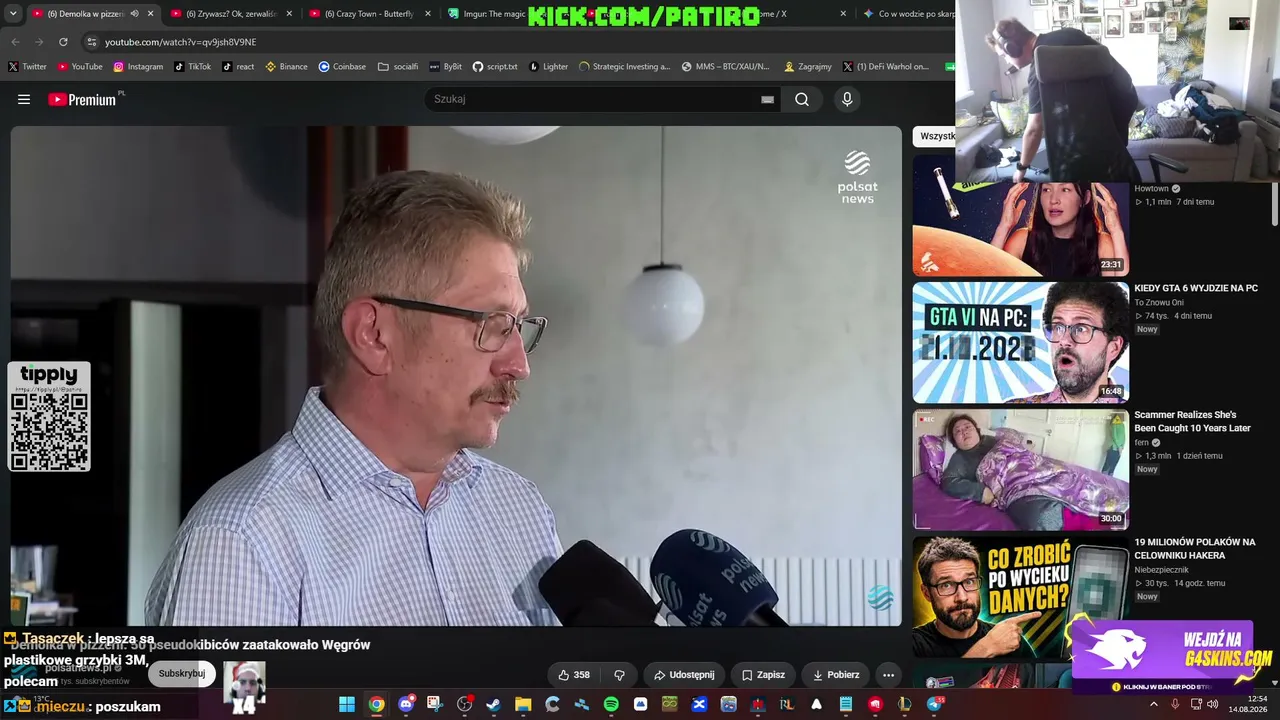Click the Pobierz download button
This screenshot has height=720, width=1280.
[x=836, y=675]
